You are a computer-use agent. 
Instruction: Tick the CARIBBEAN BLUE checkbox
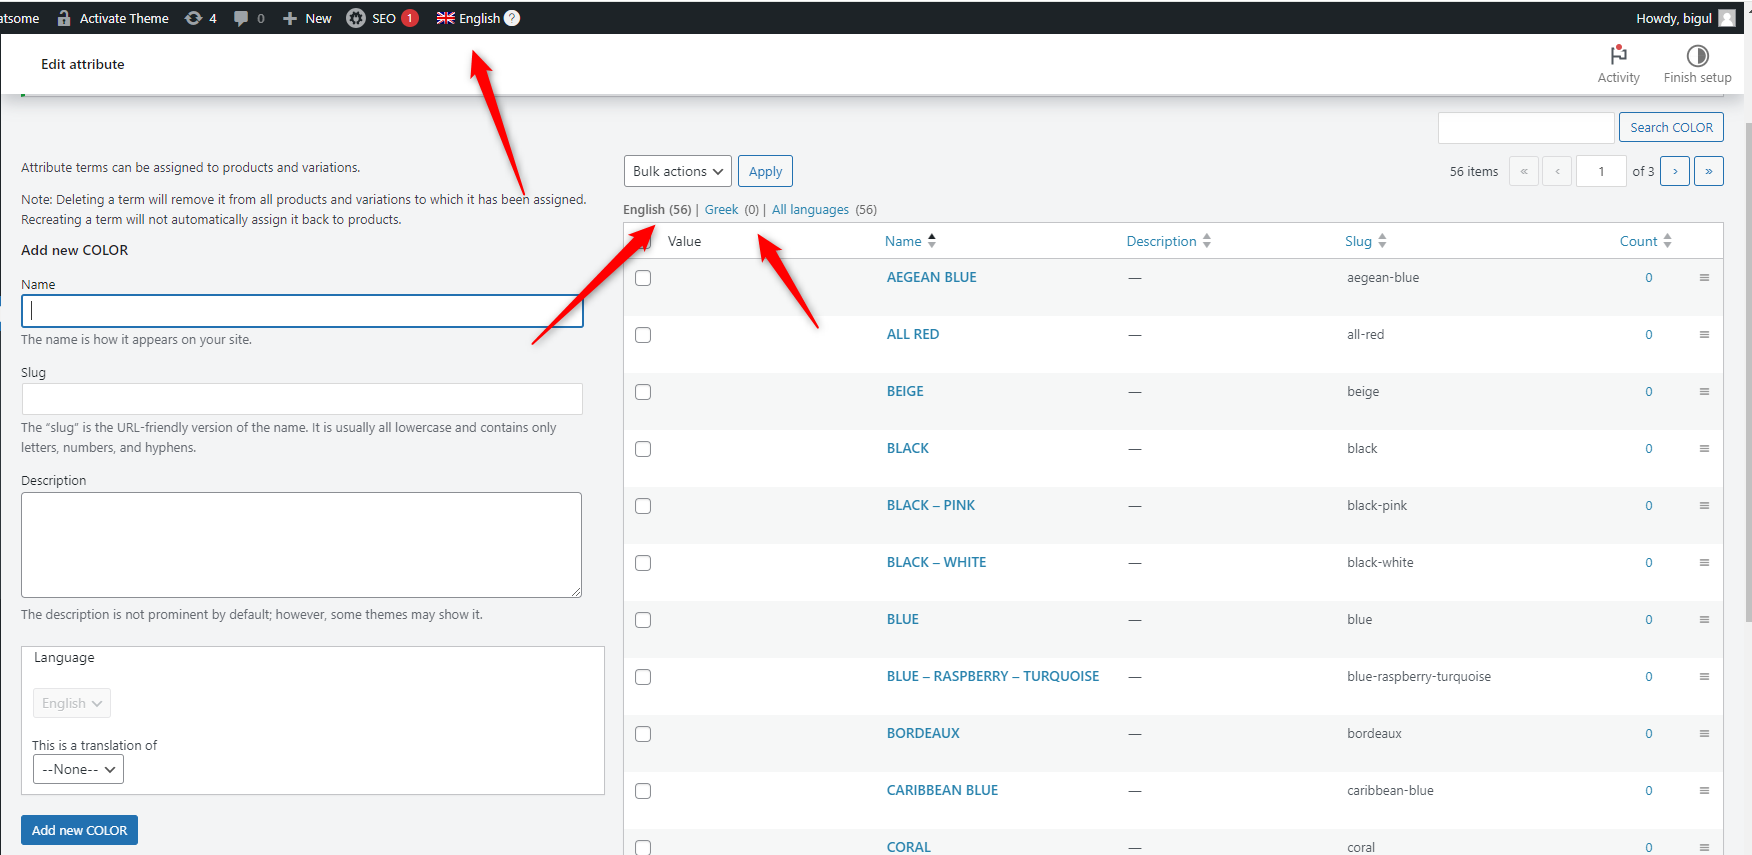tap(643, 791)
